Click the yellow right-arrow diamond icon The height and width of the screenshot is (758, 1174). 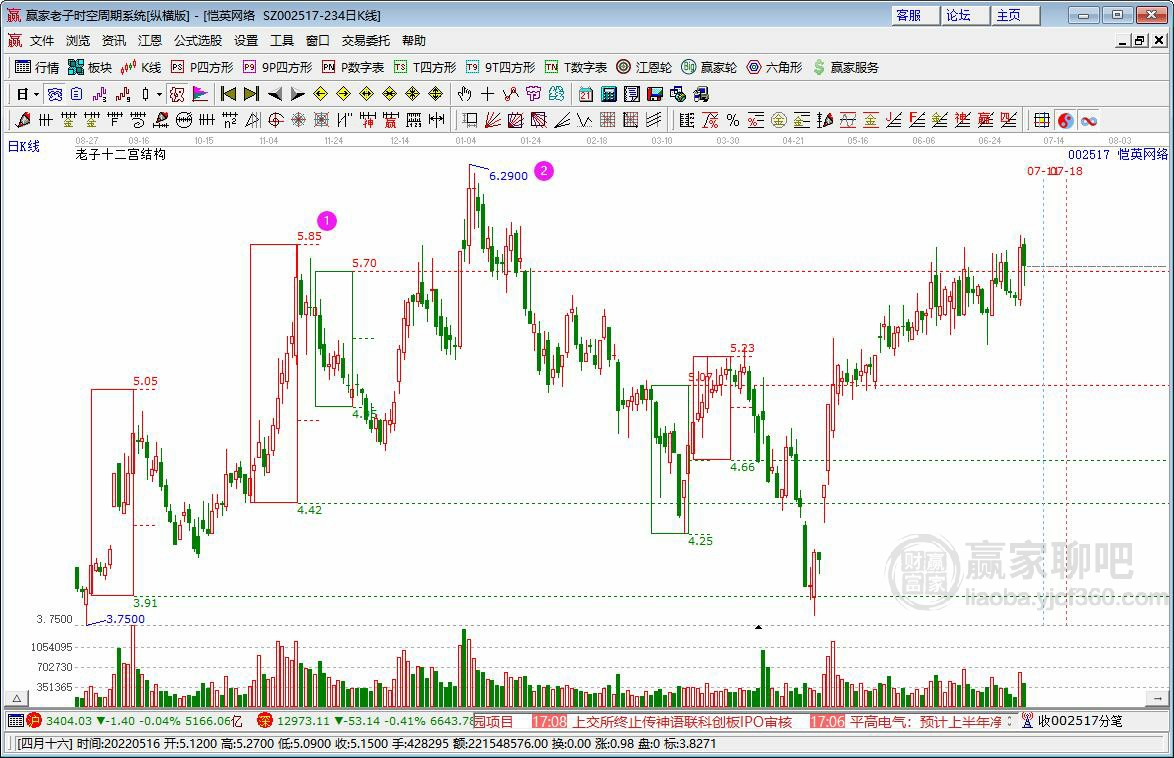344,94
